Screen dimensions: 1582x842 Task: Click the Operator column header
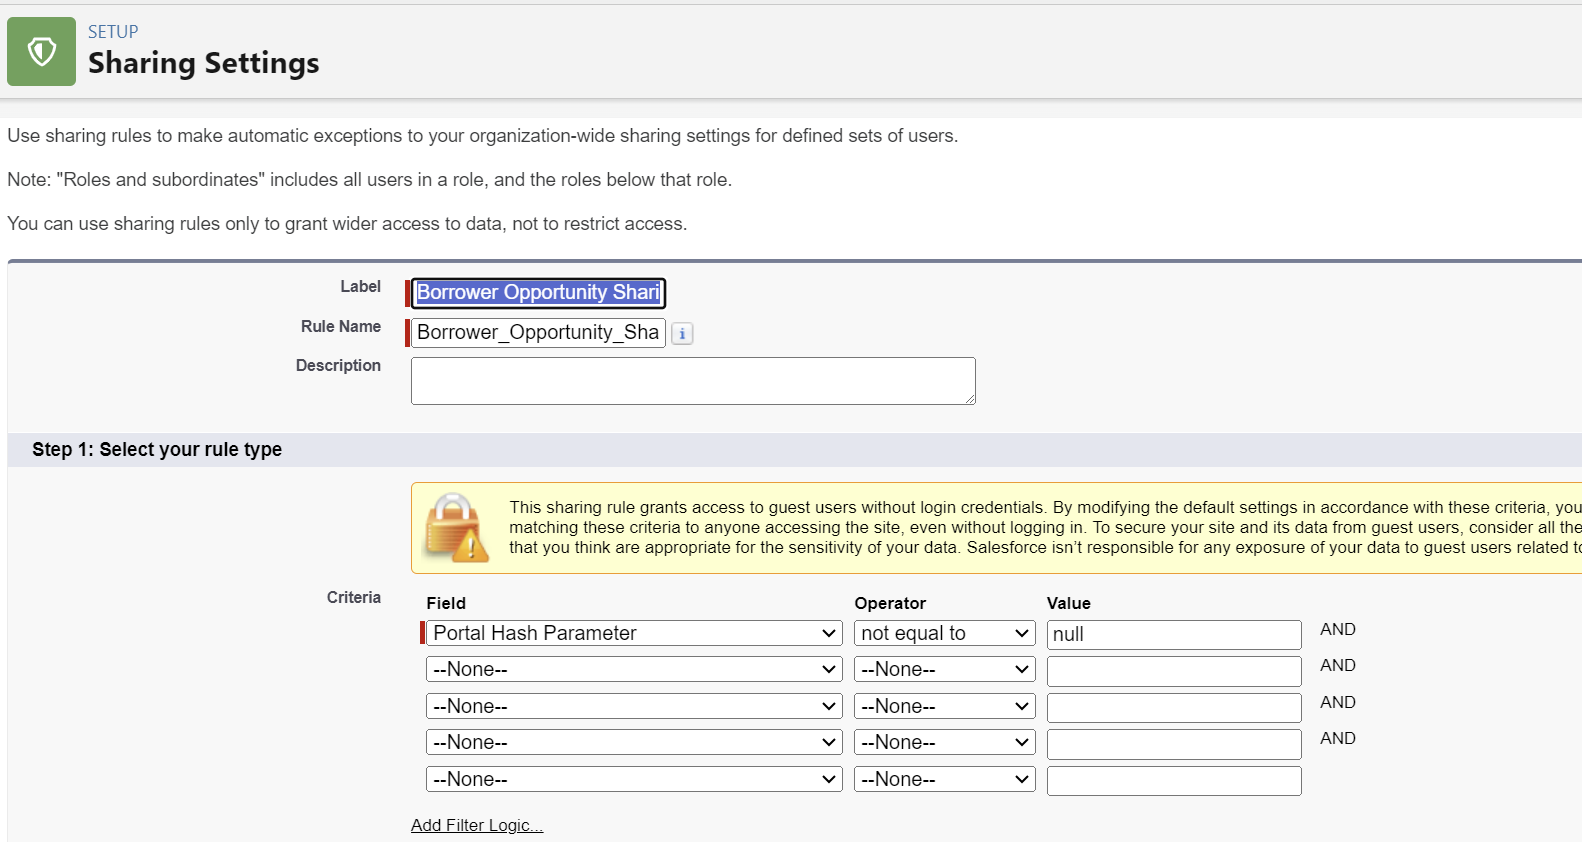pyautogui.click(x=890, y=603)
